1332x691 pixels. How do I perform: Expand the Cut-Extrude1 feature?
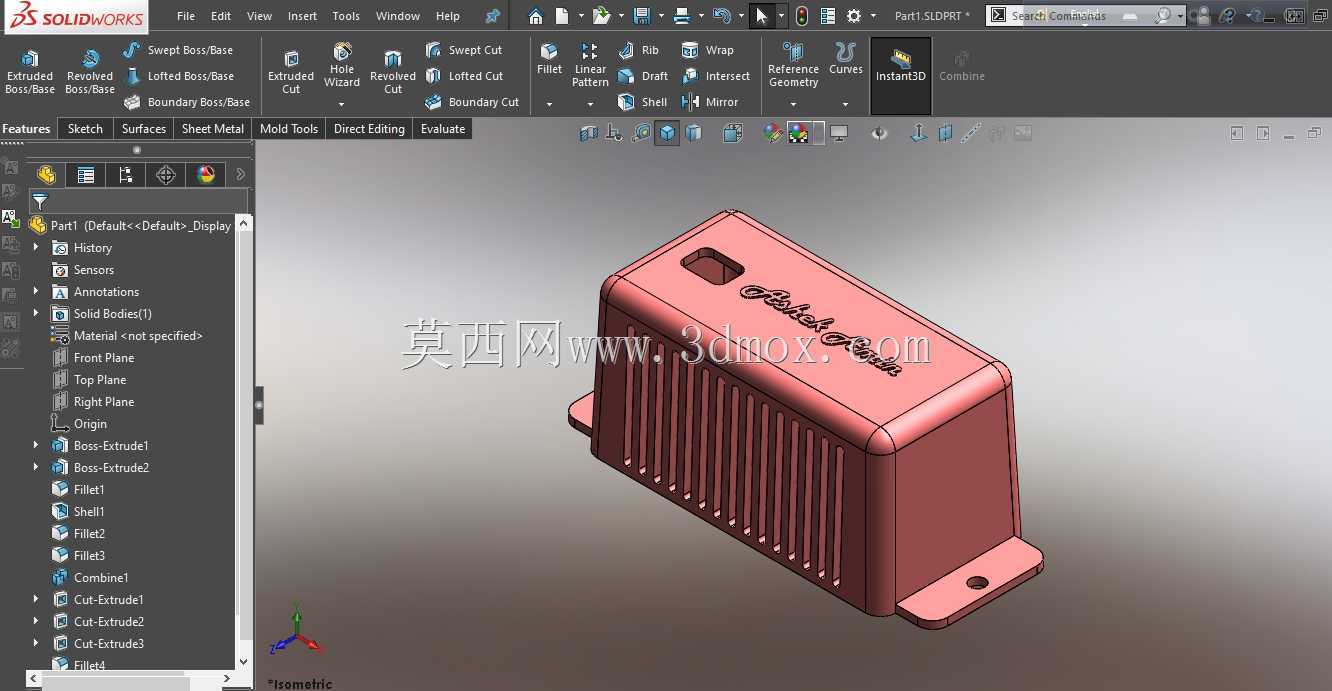click(36, 599)
